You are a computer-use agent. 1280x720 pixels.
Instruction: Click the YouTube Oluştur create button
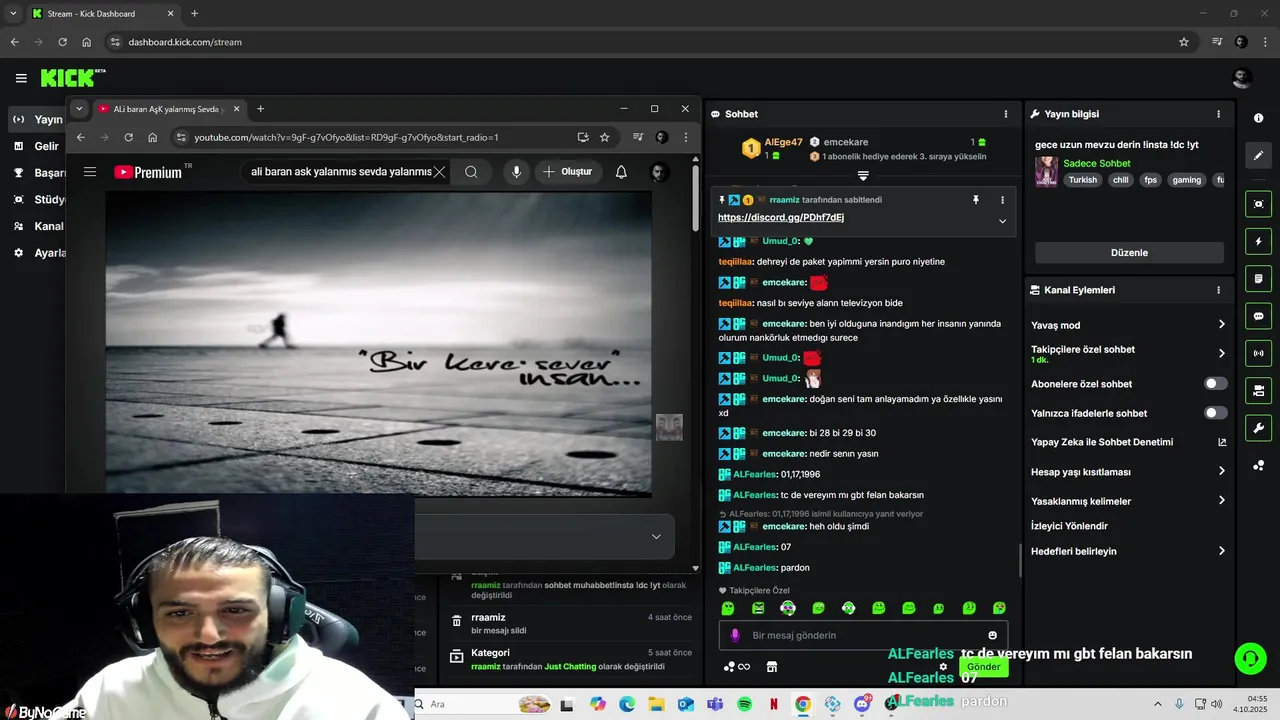568,172
